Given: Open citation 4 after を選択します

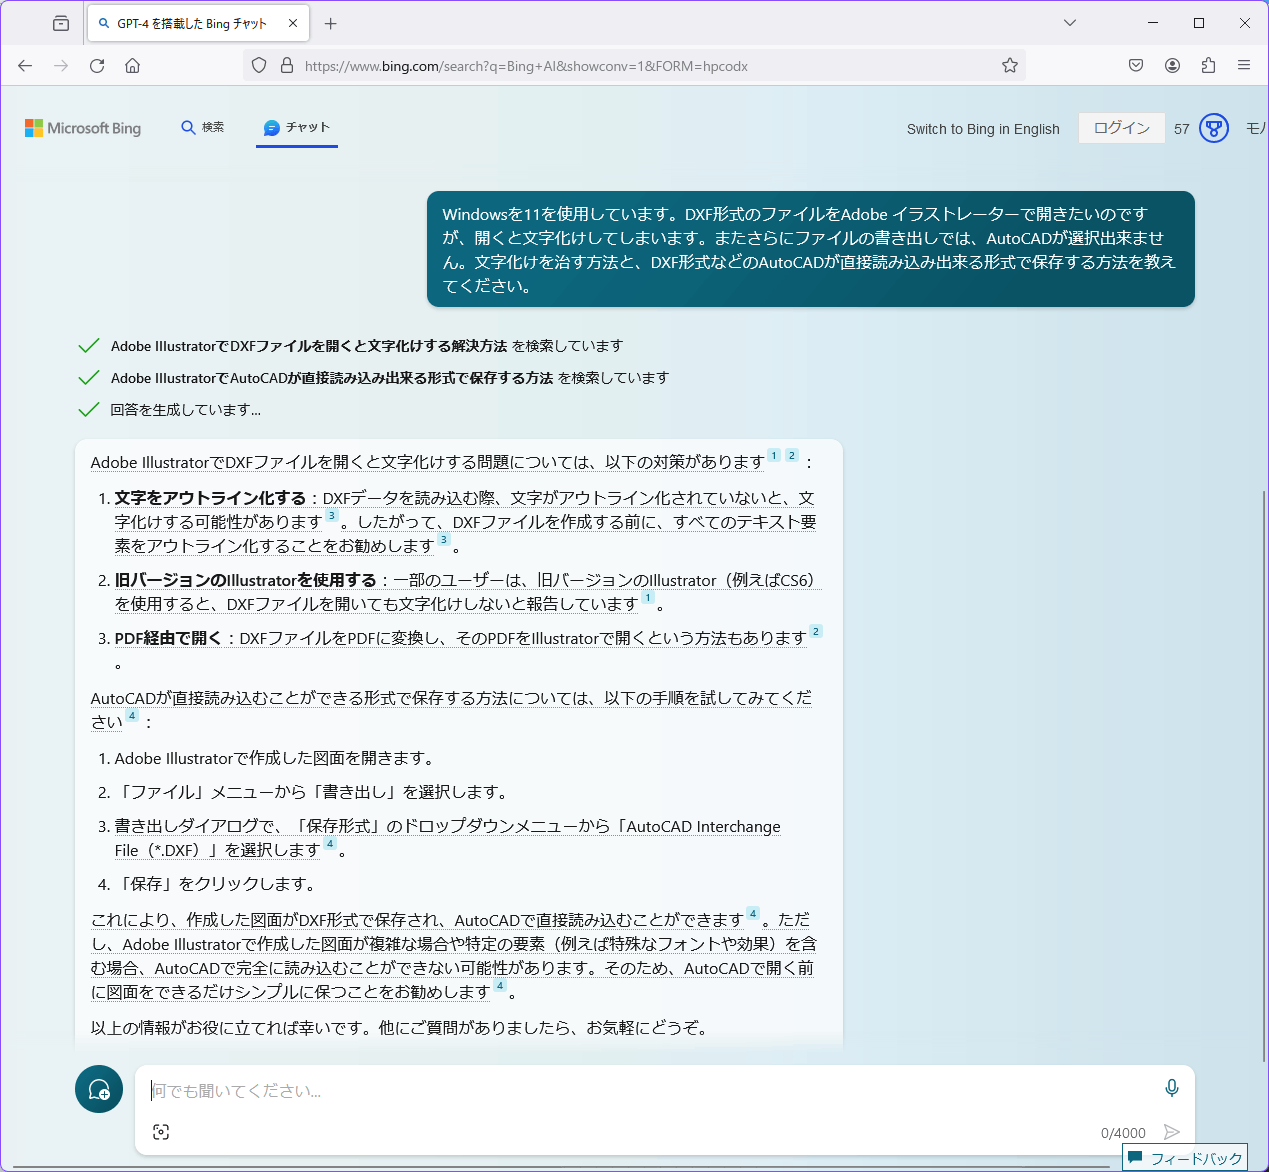Looking at the screenshot, I should coord(330,844).
